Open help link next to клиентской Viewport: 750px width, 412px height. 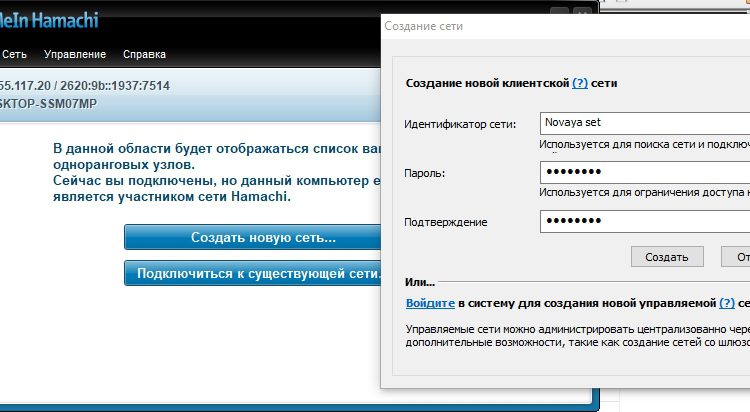coord(580,83)
